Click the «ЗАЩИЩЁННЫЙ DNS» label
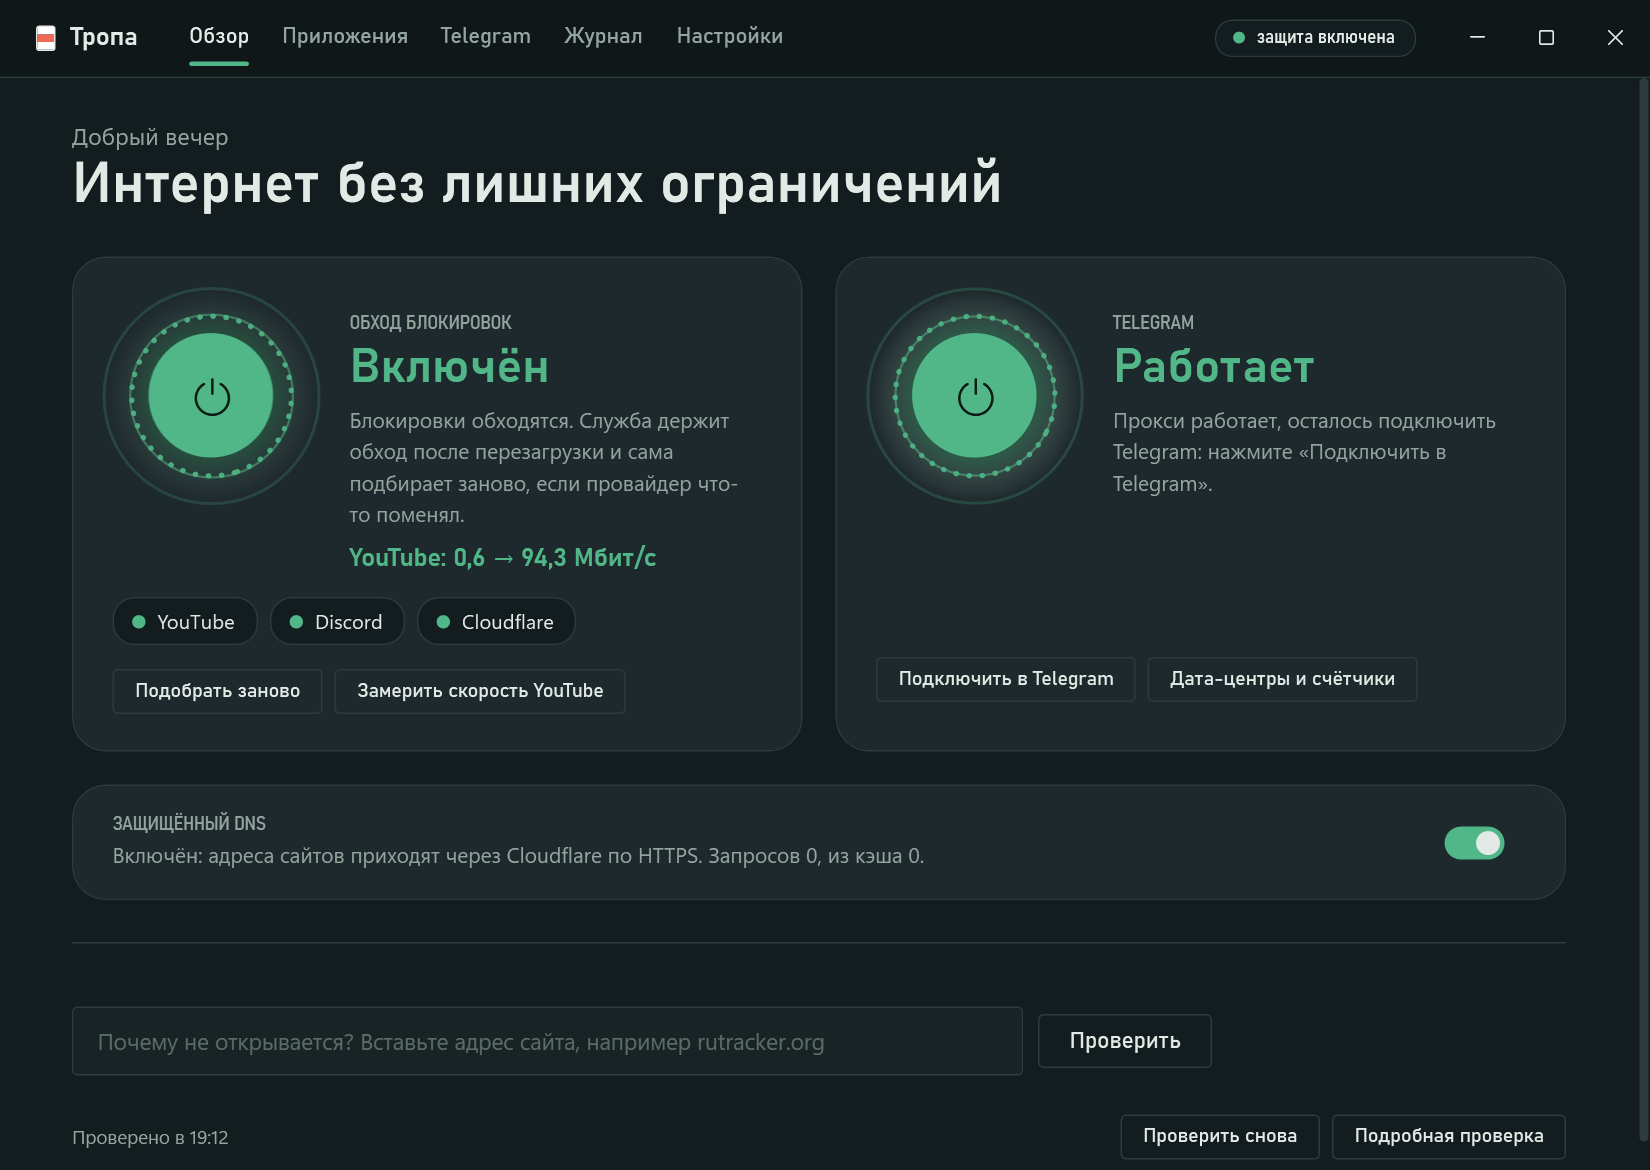Screen dimensions: 1650x1170 coord(189,823)
